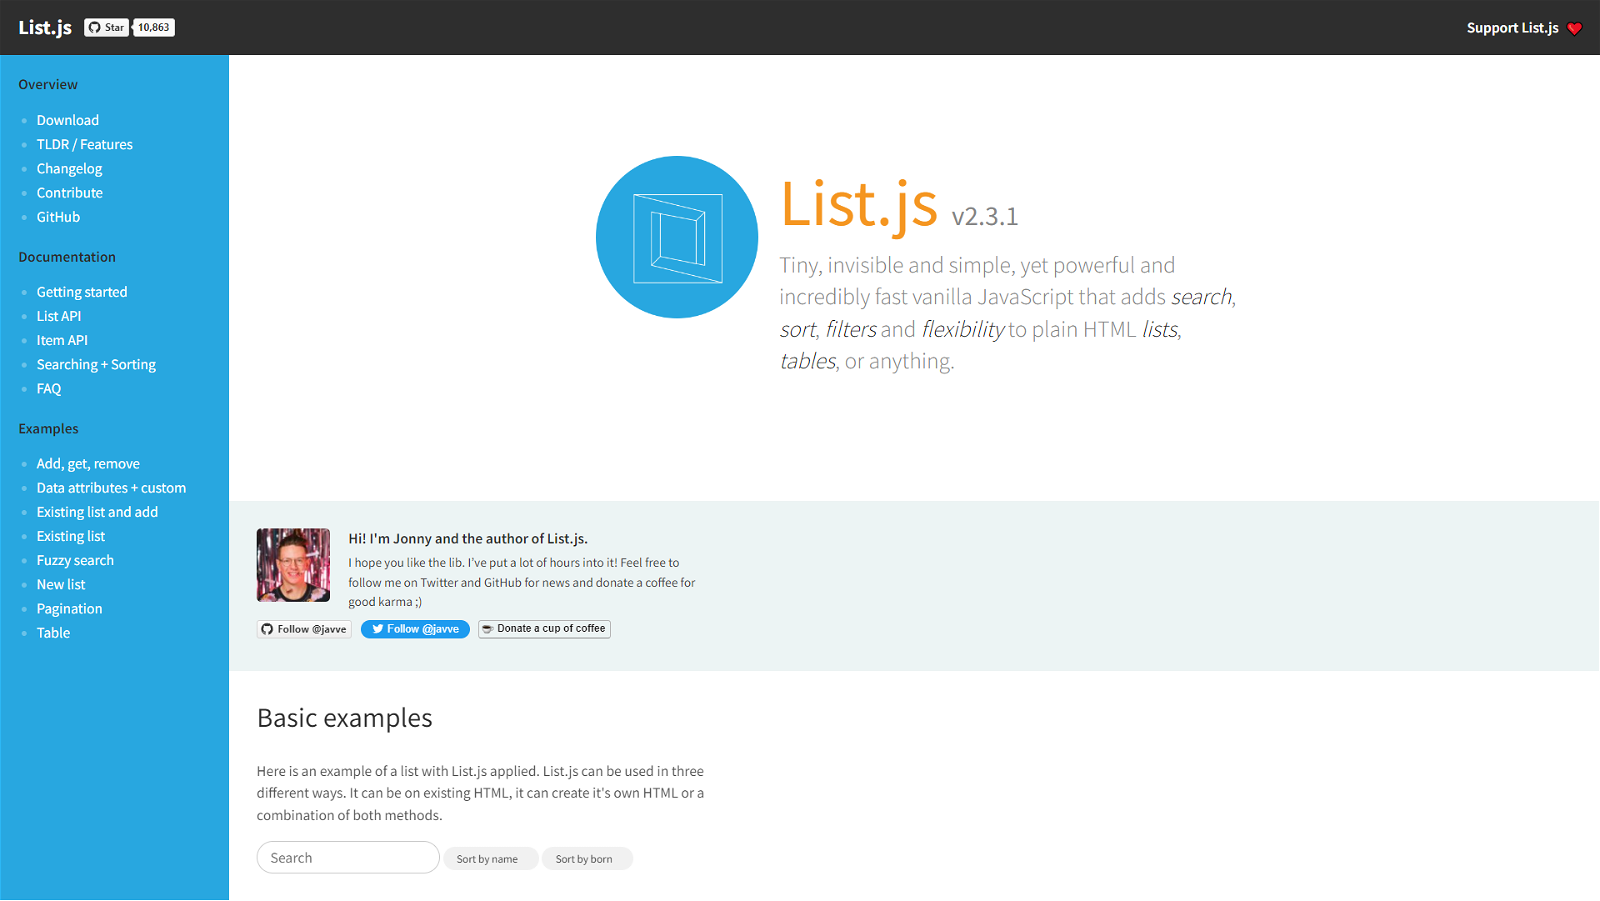
Task: Click the round blue List.js logo
Action: coord(677,237)
